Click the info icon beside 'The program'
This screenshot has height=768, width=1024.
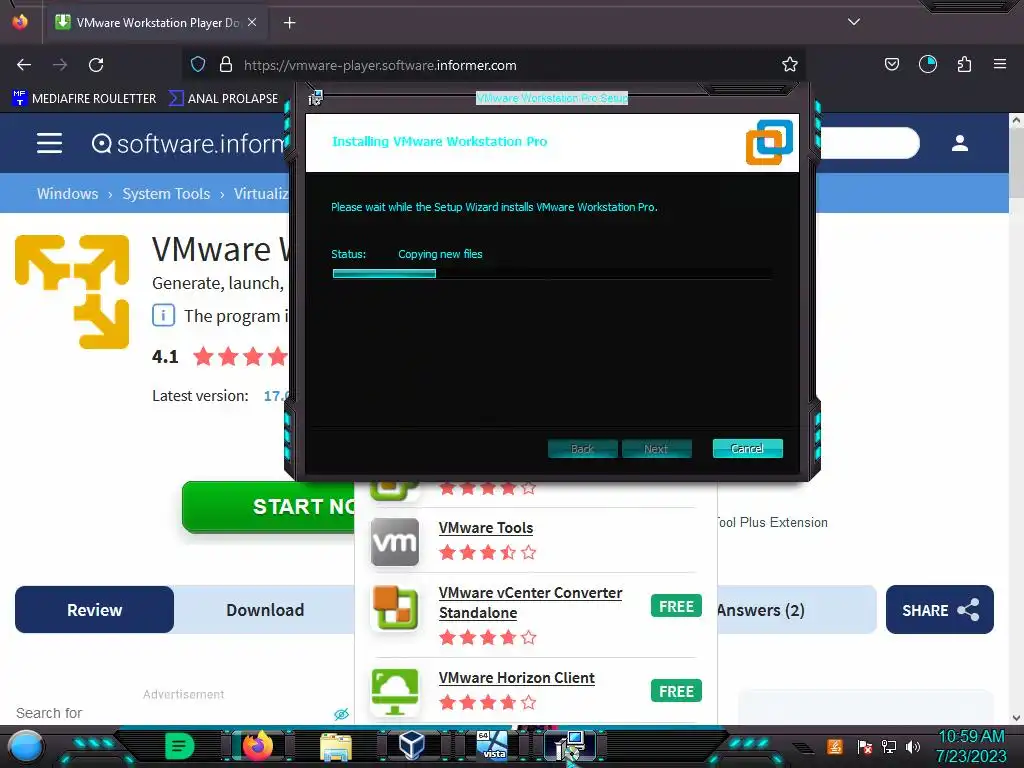(x=163, y=315)
